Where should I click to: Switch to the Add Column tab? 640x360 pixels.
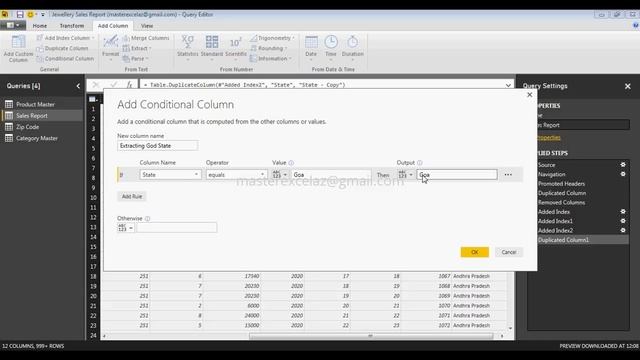[113, 26]
